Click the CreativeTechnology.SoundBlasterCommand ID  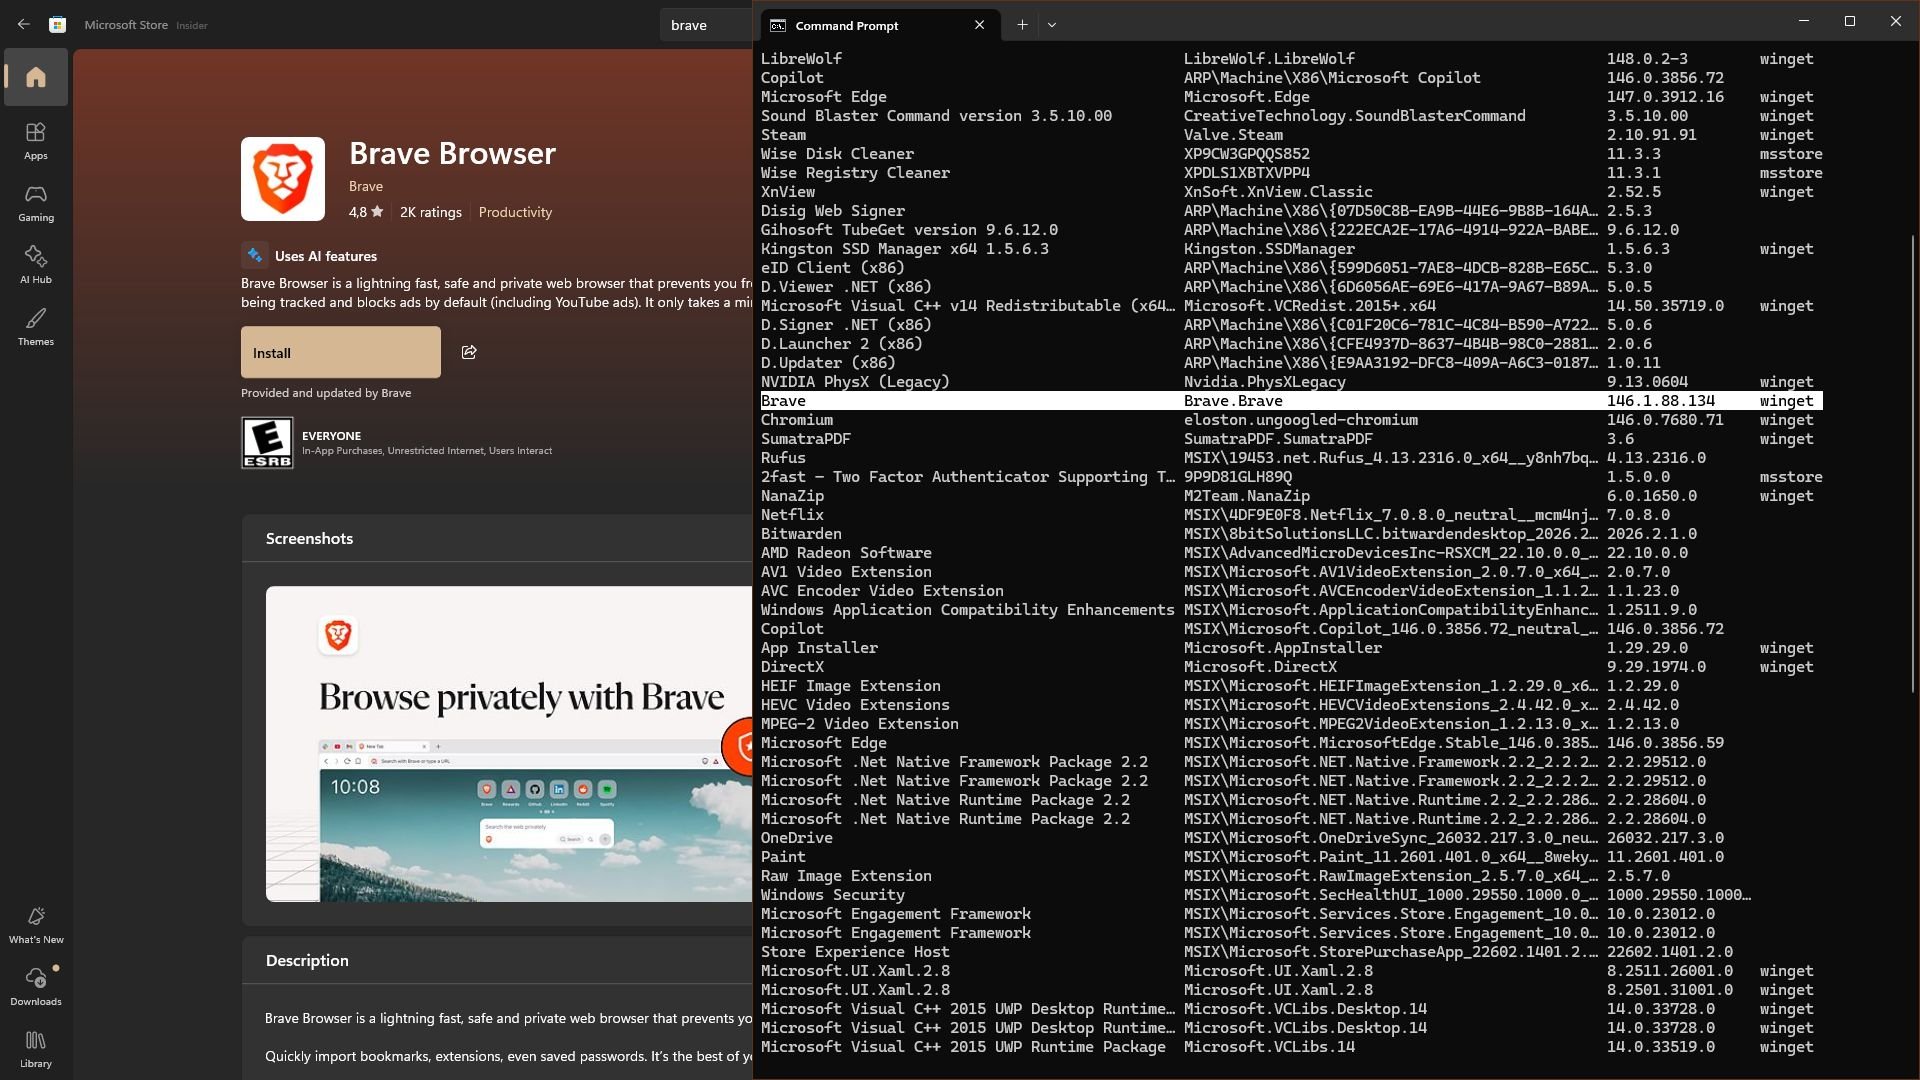click(1355, 116)
